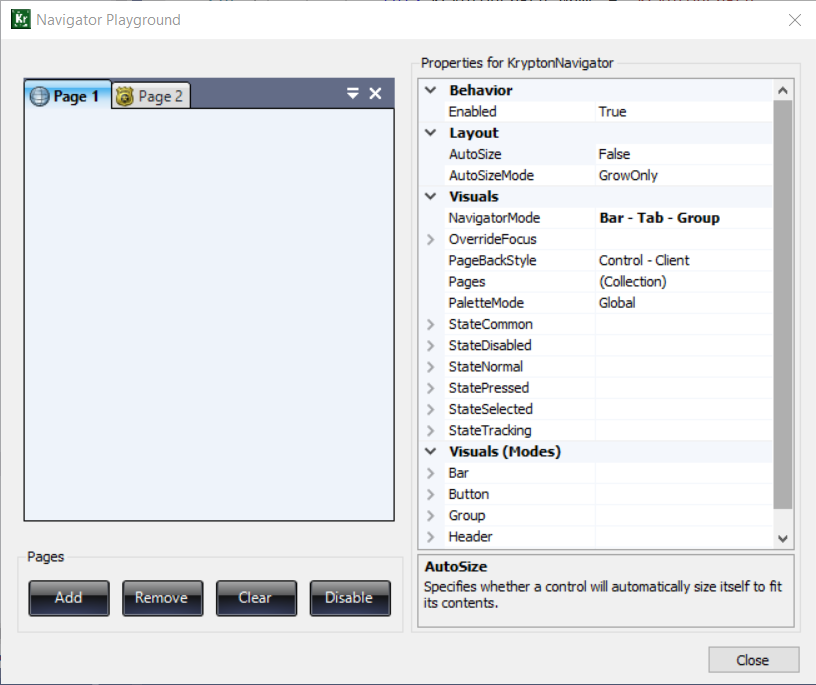The image size is (816, 685).
Task: Select the PaletteMode property name
Action: [x=486, y=303]
